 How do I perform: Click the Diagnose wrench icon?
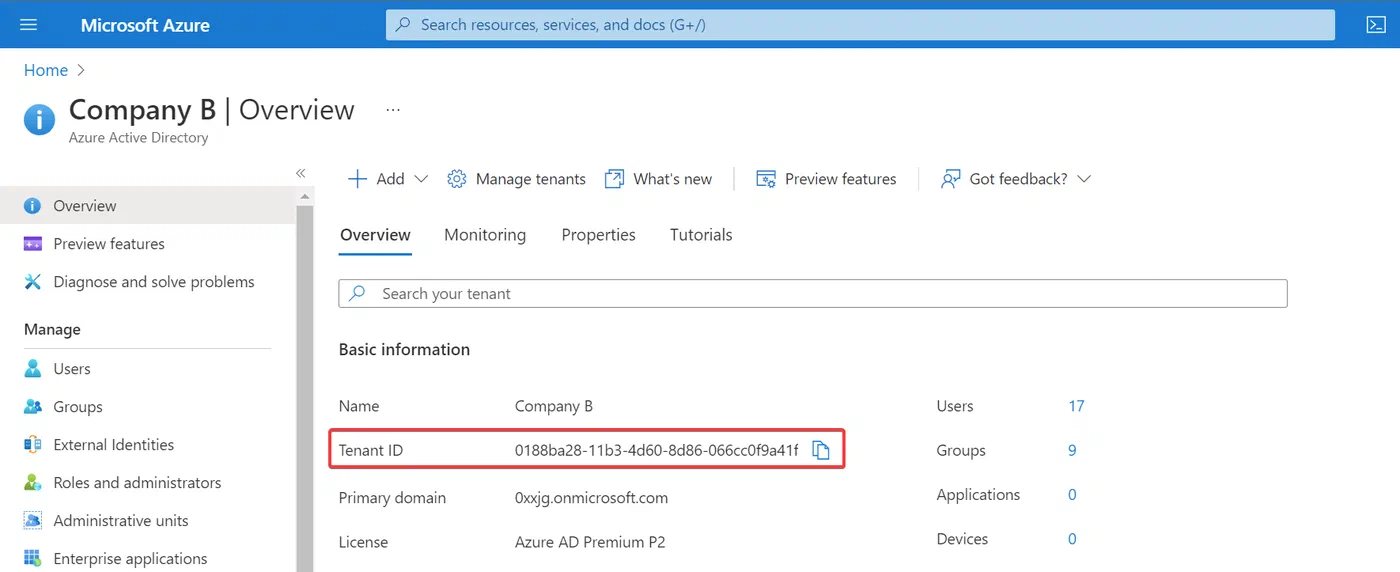pos(33,281)
